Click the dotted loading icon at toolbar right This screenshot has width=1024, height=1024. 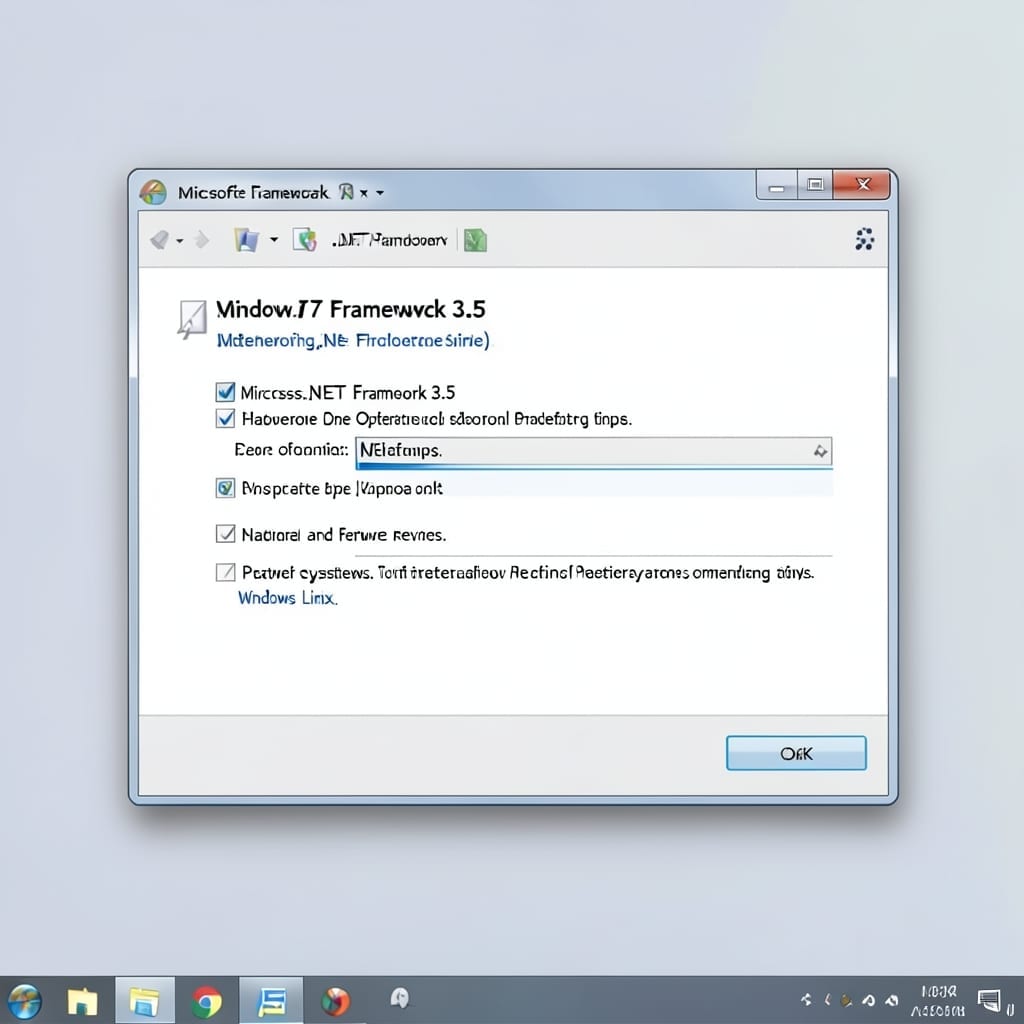(x=865, y=240)
